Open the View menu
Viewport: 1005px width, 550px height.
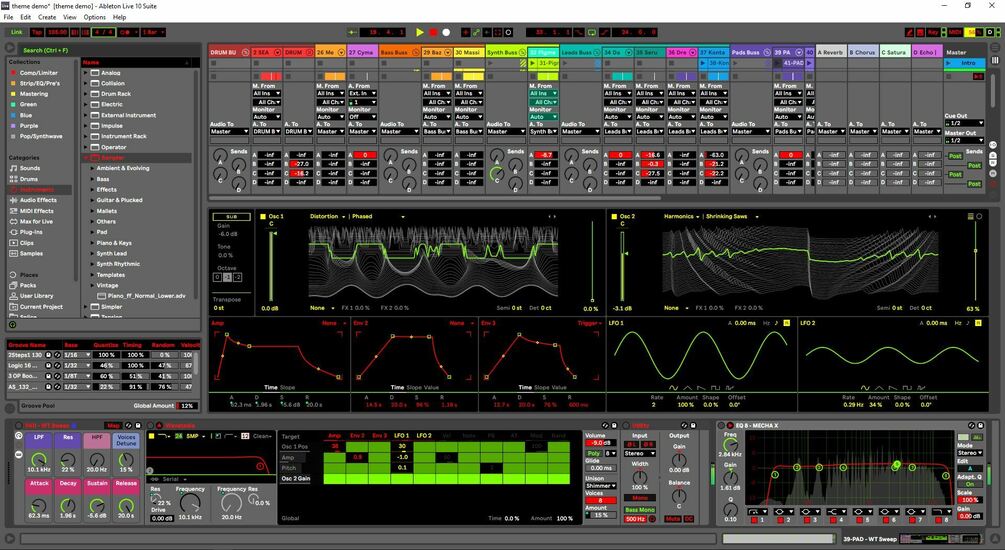(69, 17)
